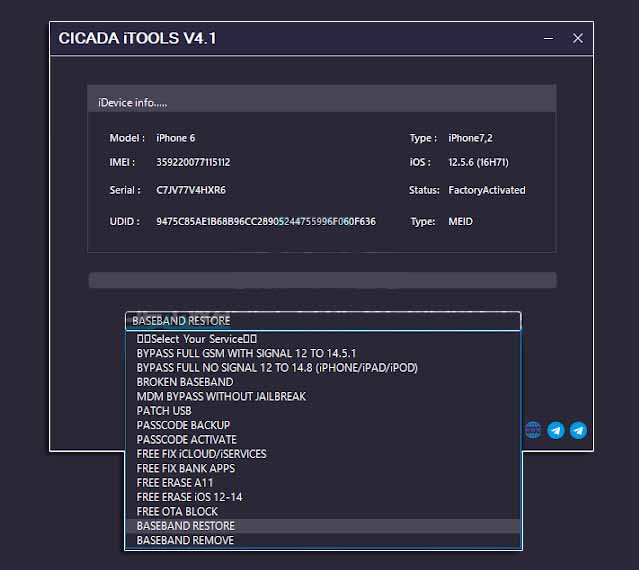This screenshot has width=639, height=570.
Task: Select FREE ERASE A11 option
Action: point(323,483)
